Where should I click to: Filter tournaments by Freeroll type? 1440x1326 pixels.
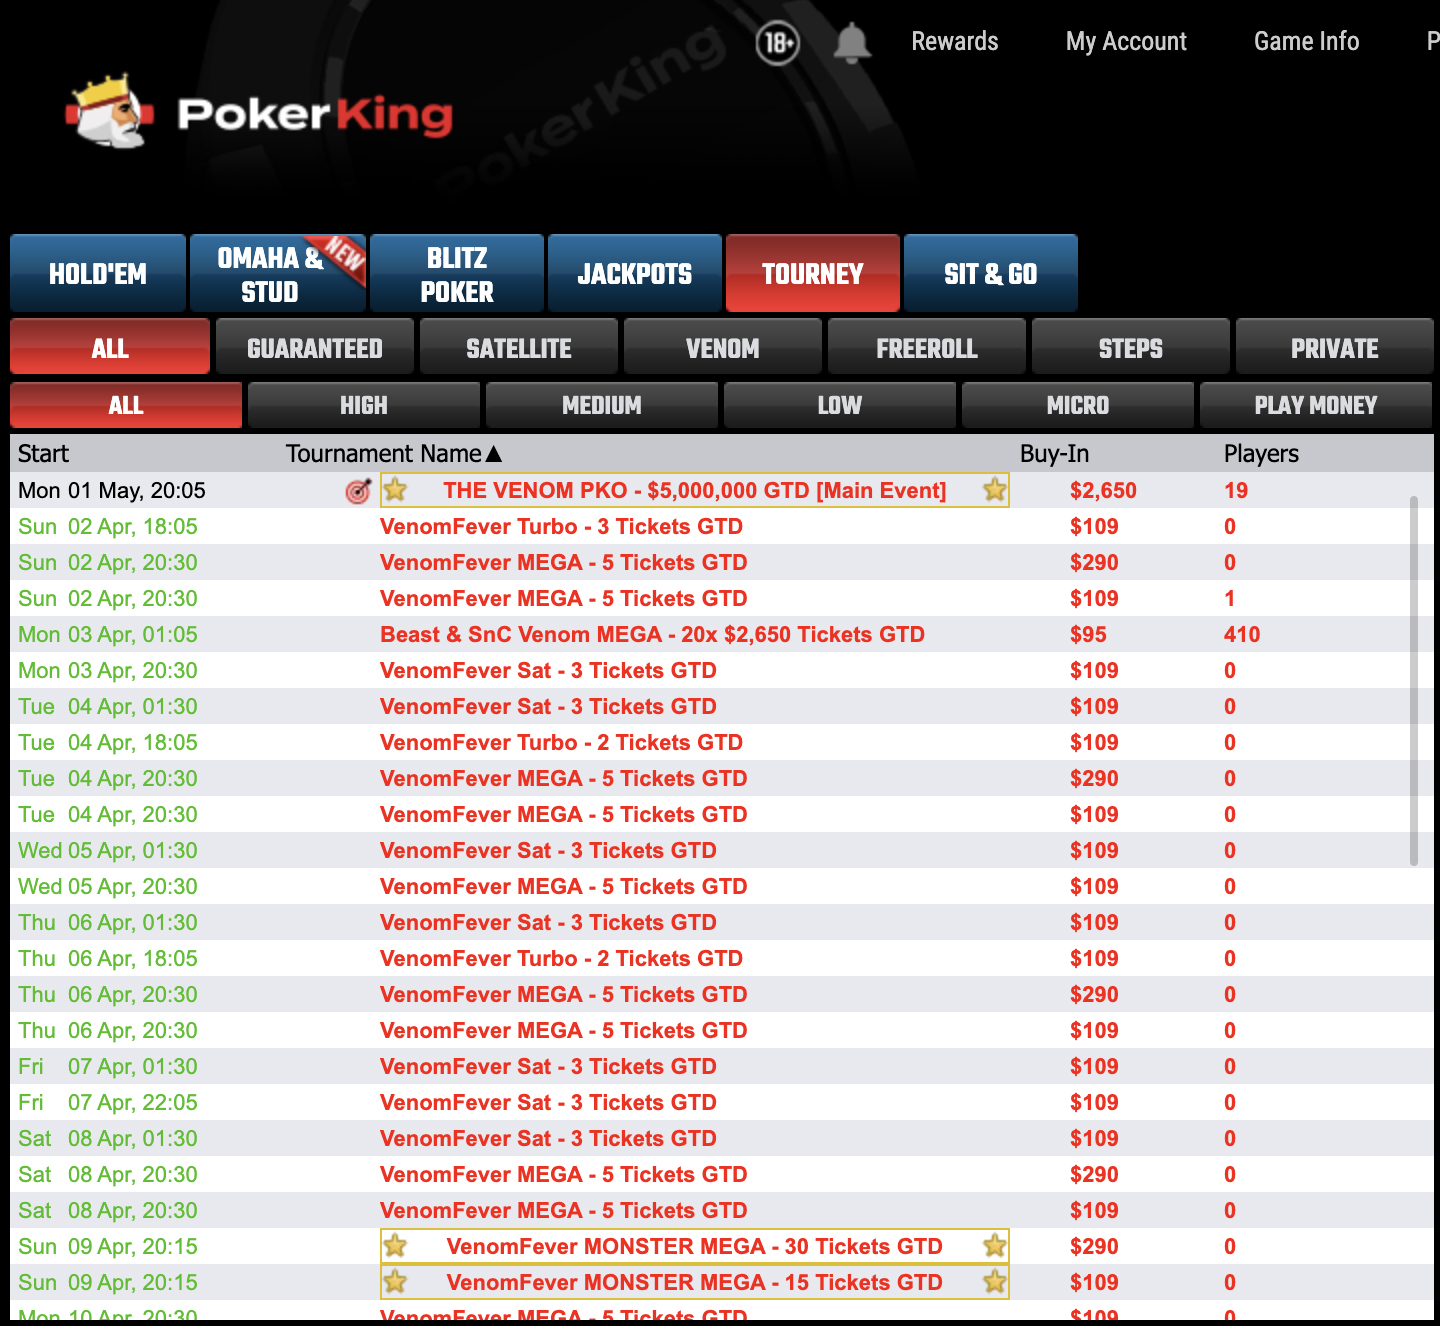click(x=927, y=348)
